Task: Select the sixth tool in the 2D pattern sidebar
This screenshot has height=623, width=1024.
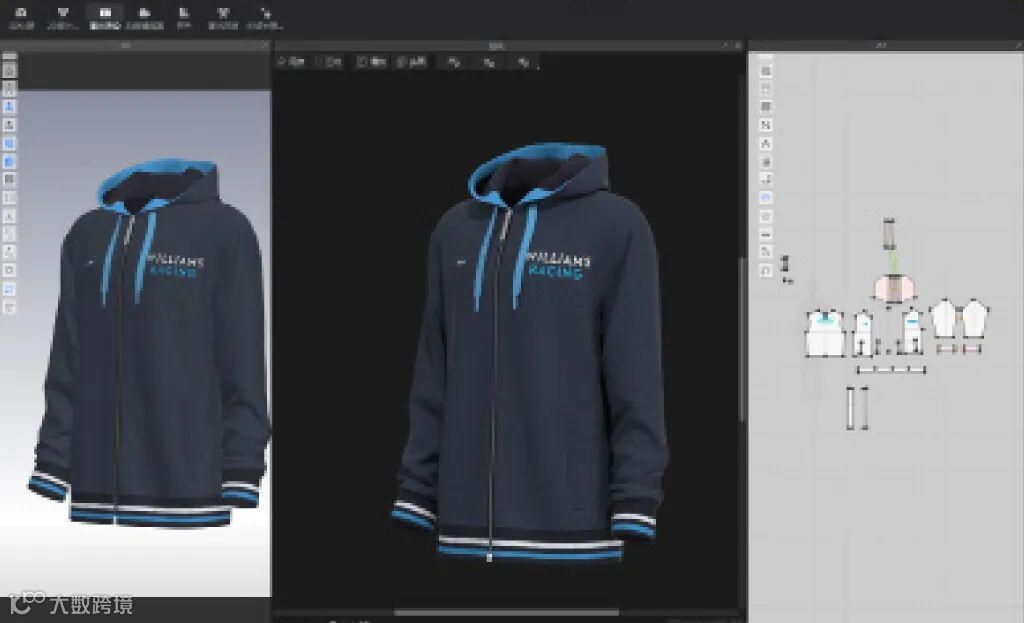Action: [x=766, y=161]
